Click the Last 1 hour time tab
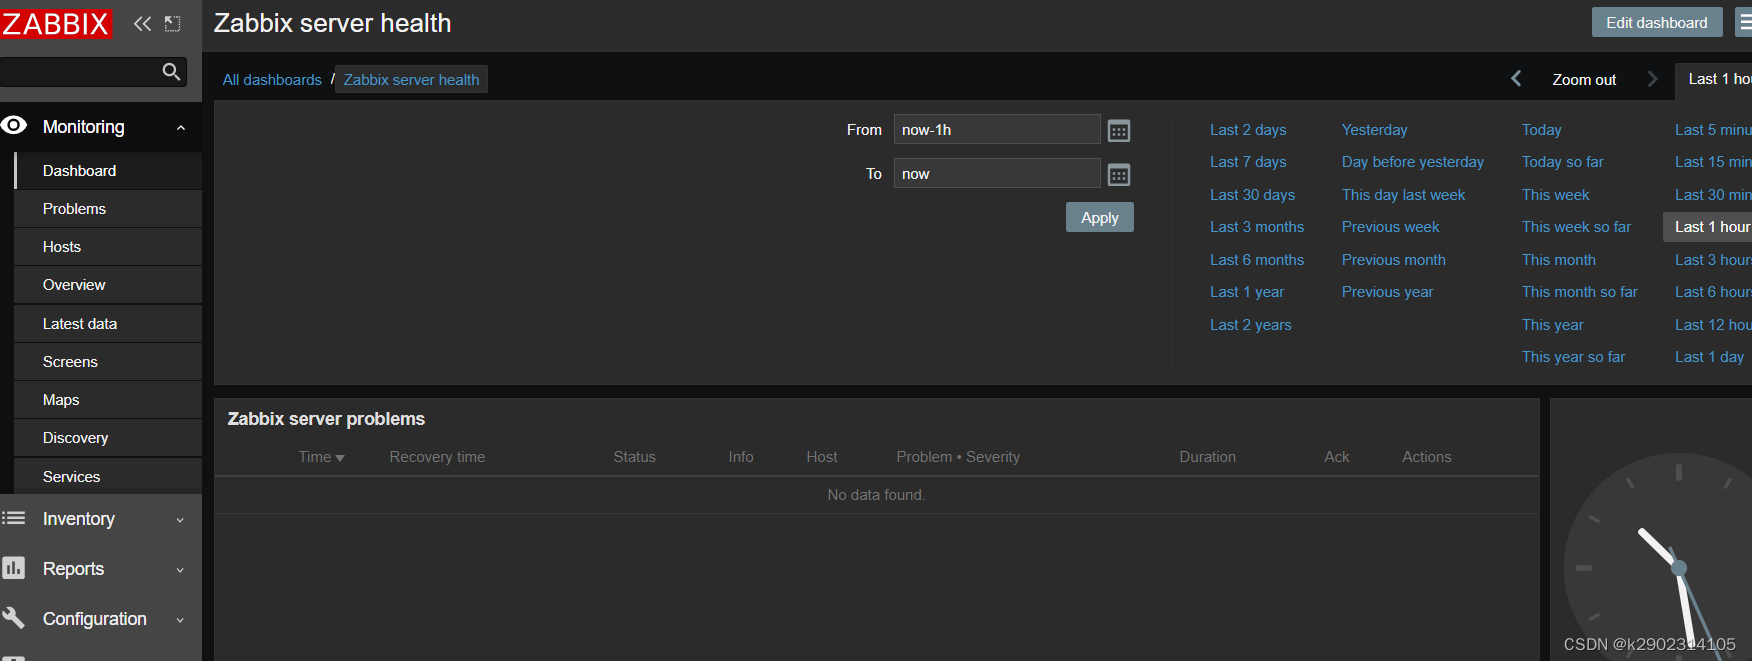Viewport: 1752px width, 661px height. 1714,79
